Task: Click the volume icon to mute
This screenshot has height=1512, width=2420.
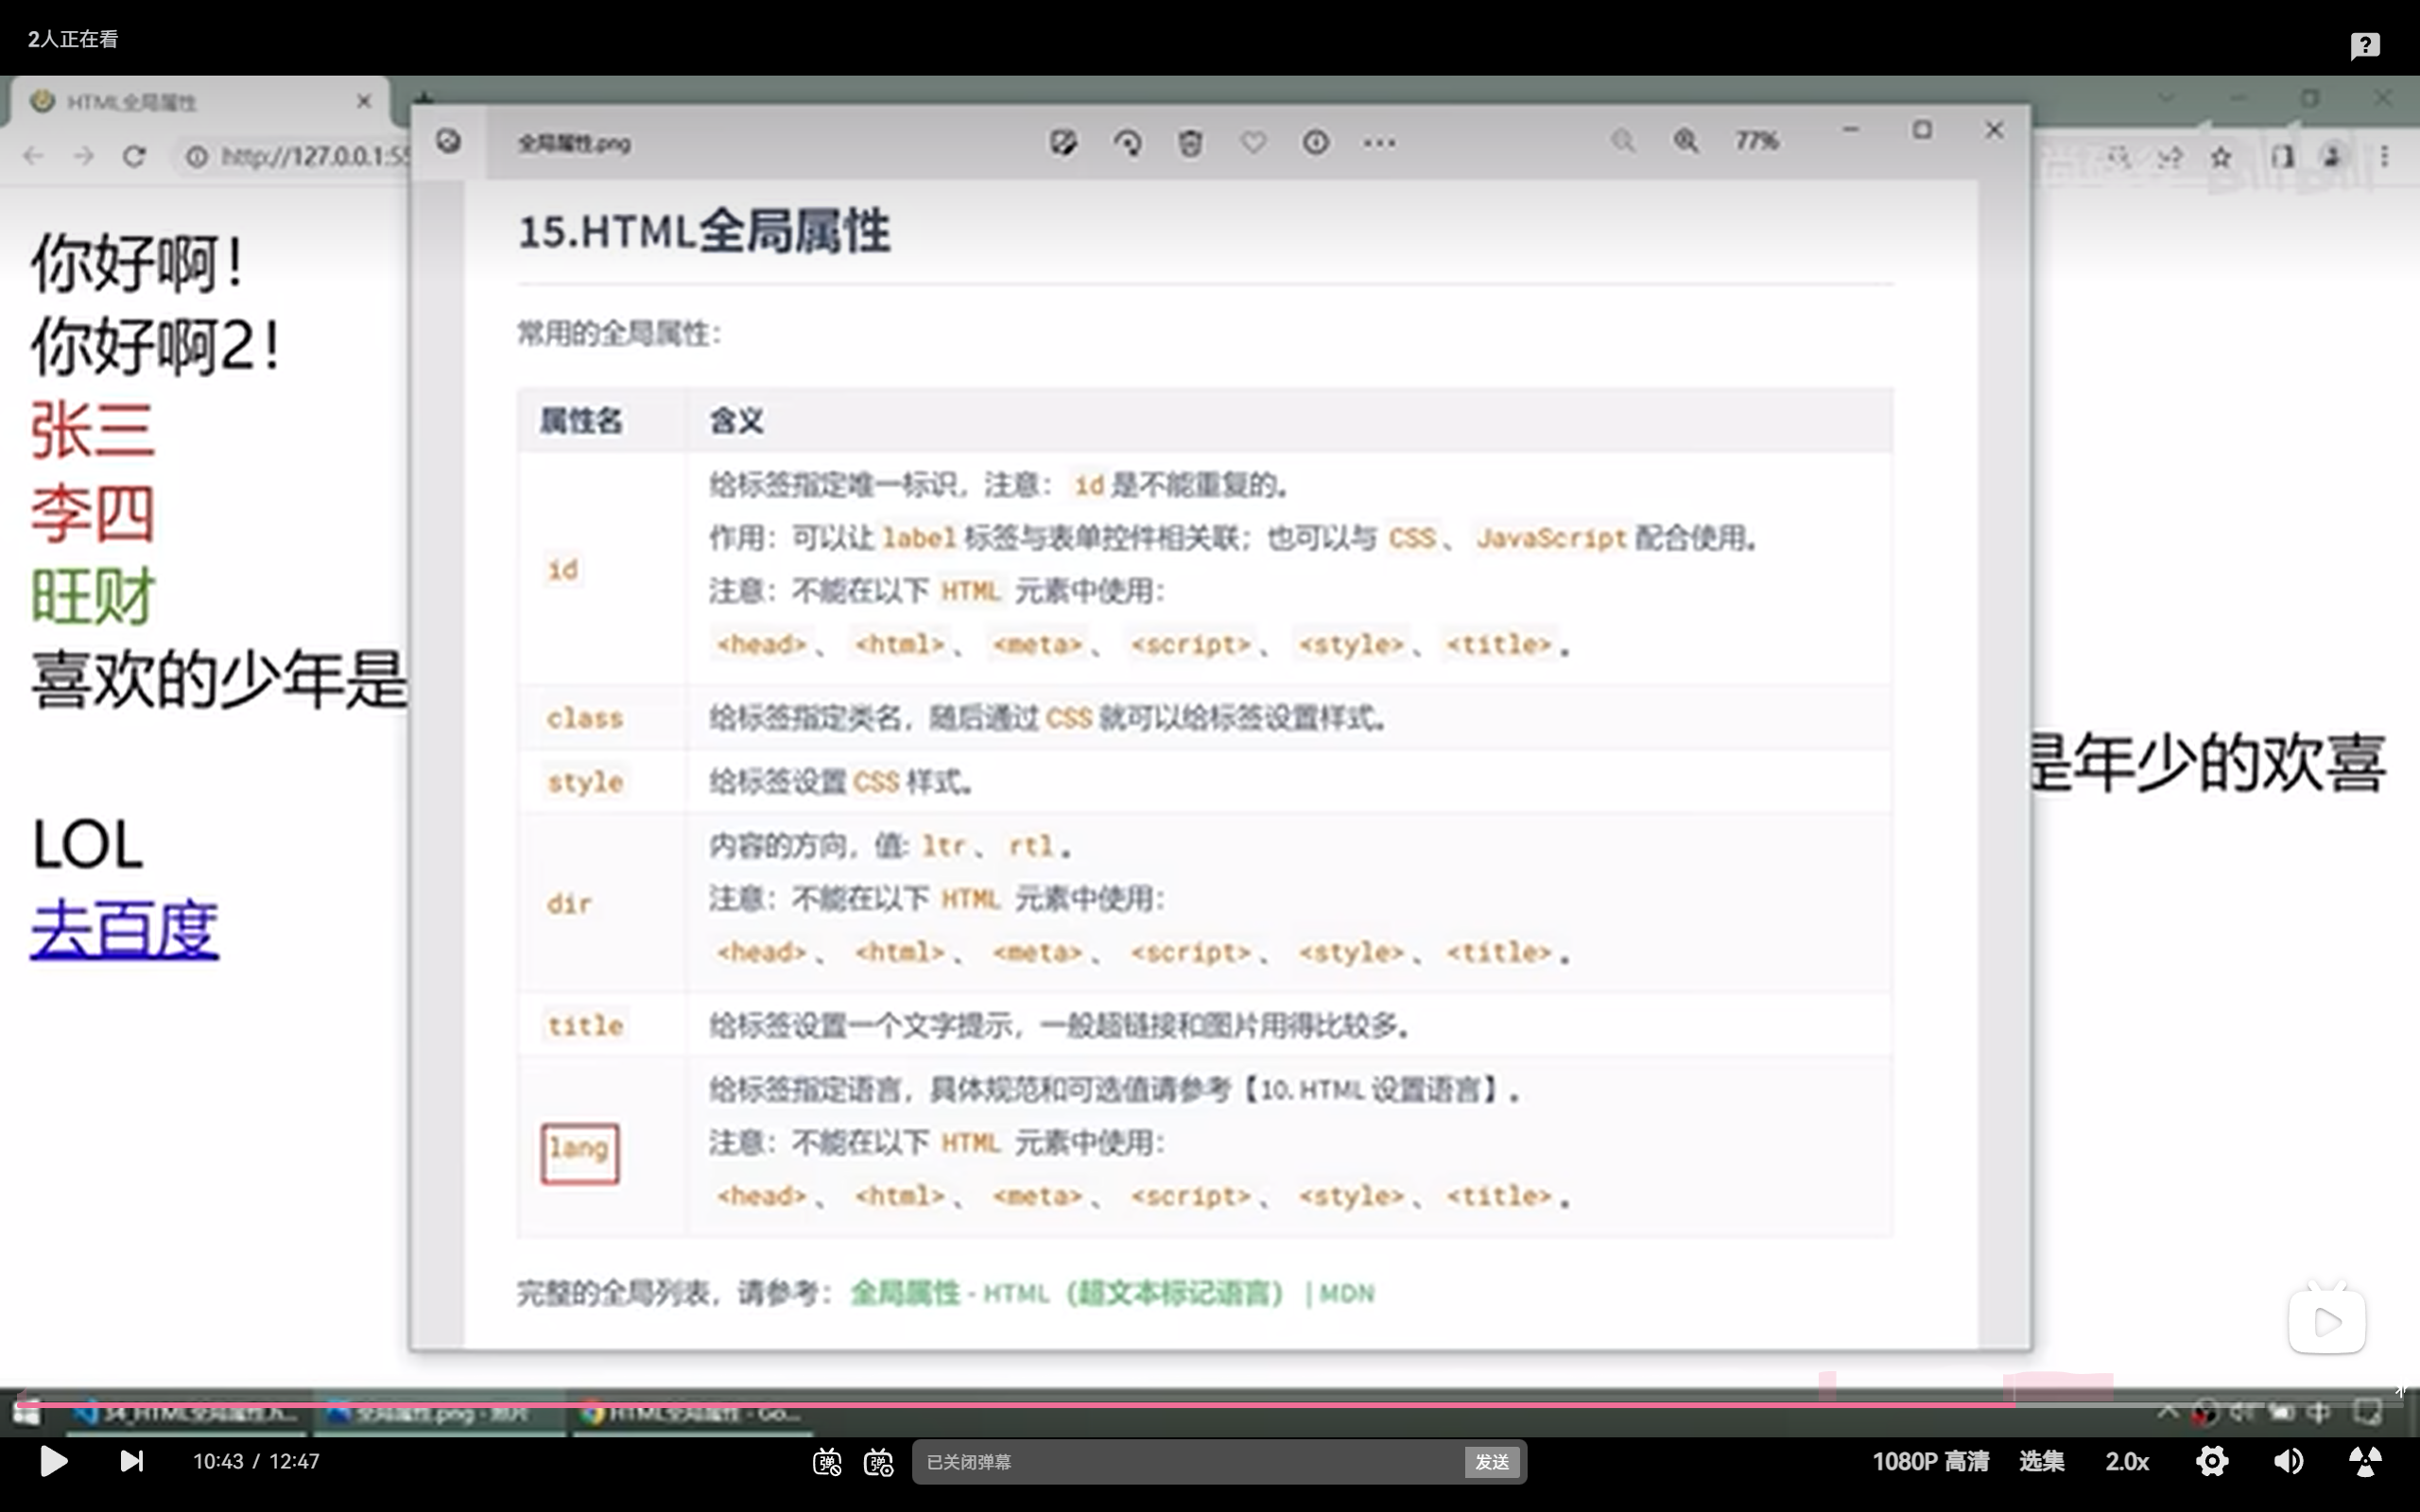Action: (2287, 1461)
